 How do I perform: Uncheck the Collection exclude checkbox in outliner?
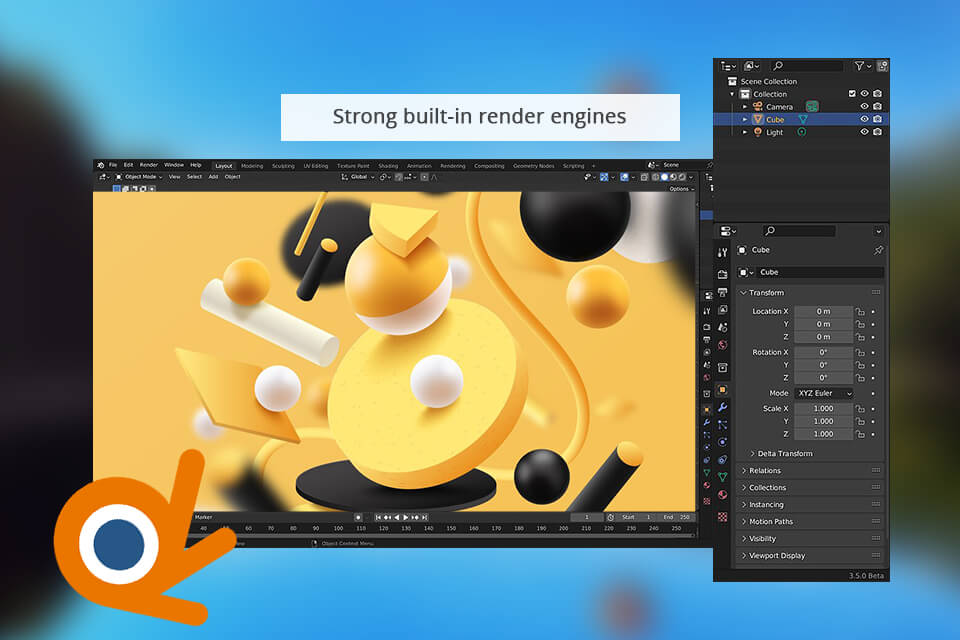click(852, 94)
